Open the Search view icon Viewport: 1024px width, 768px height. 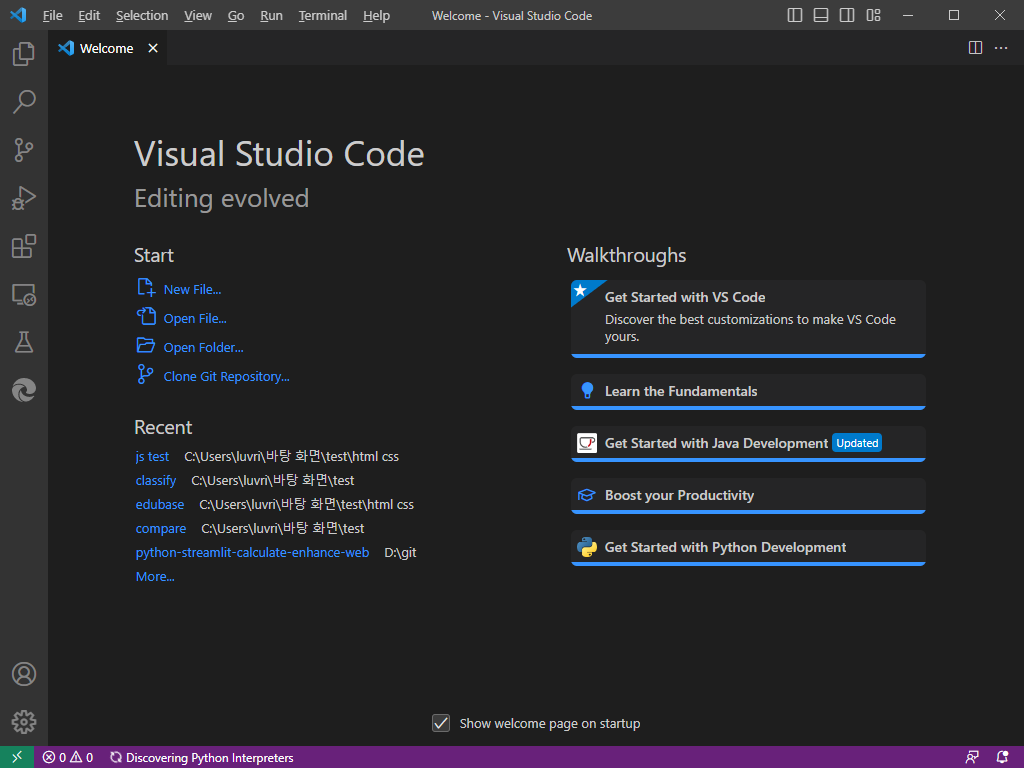coord(24,102)
